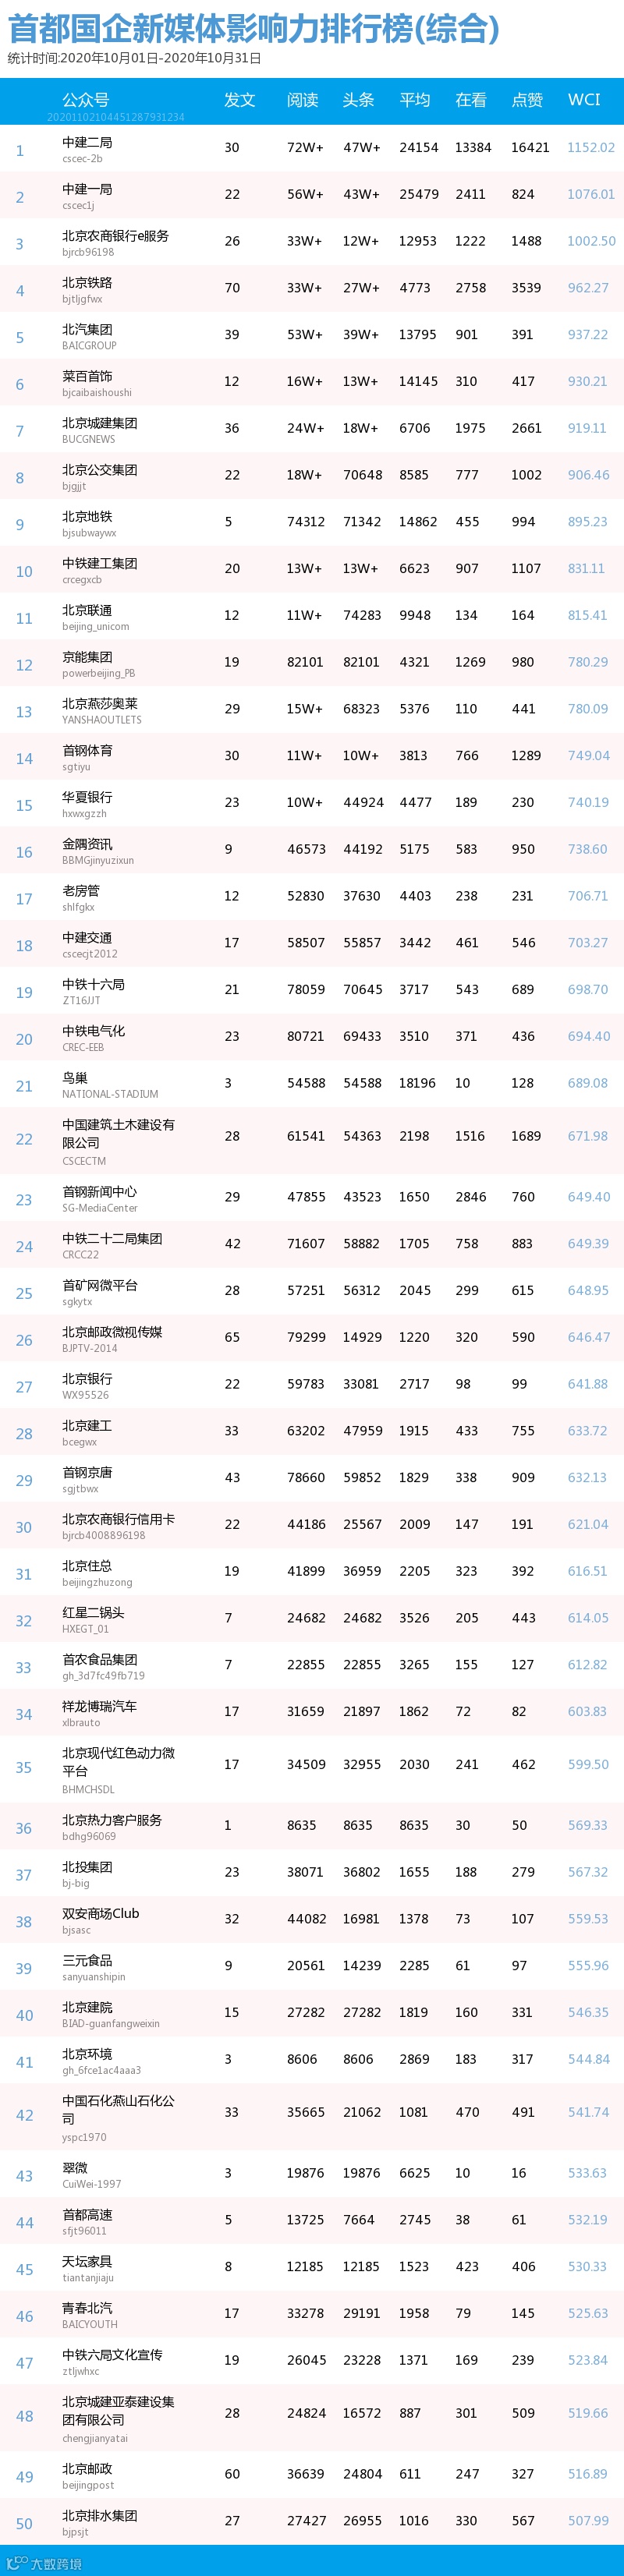Click account ID YANSHAOUTLETS

102,720
